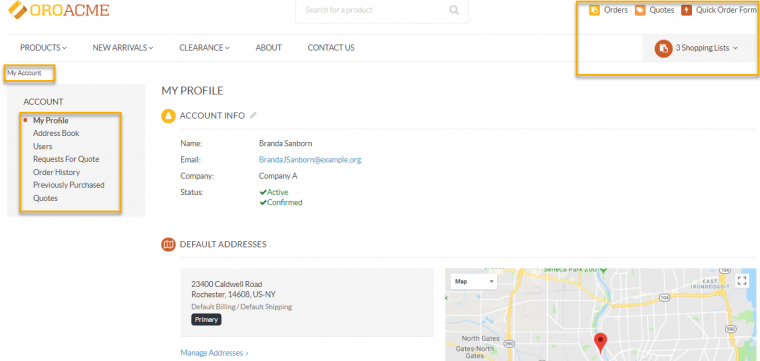Viewport: 760px width, 361px height.
Task: Click the My Profile page heading
Action: (x=192, y=91)
